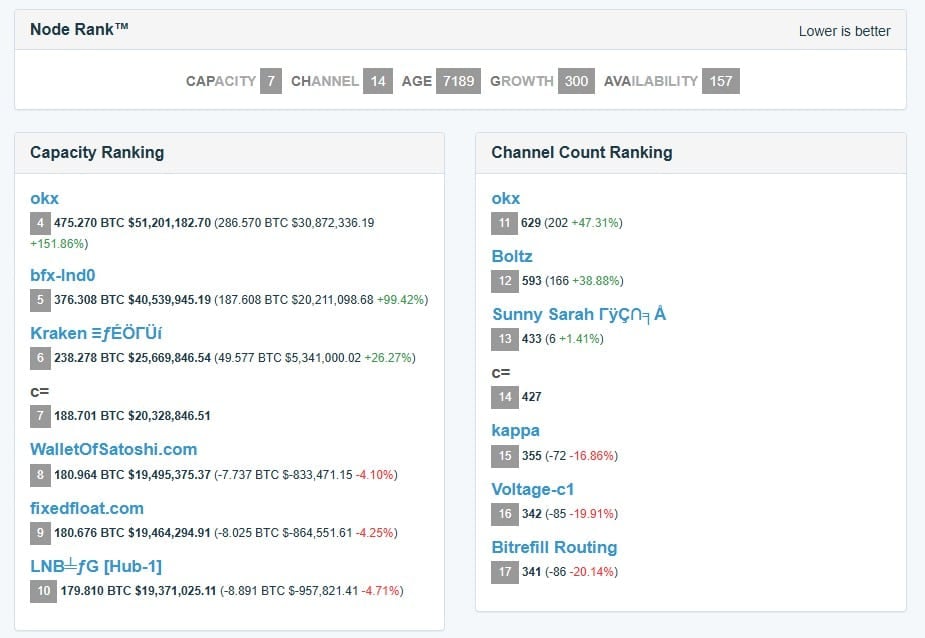Screen dimensions: 925x638
Task: Click the 'Lower is better' note
Action: pyautogui.click(x=844, y=31)
